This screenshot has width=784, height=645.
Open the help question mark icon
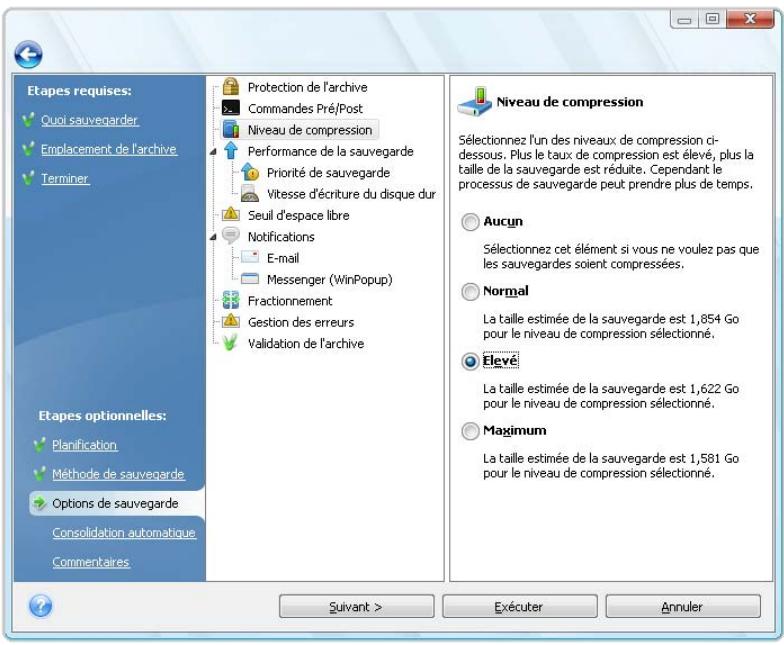click(40, 606)
